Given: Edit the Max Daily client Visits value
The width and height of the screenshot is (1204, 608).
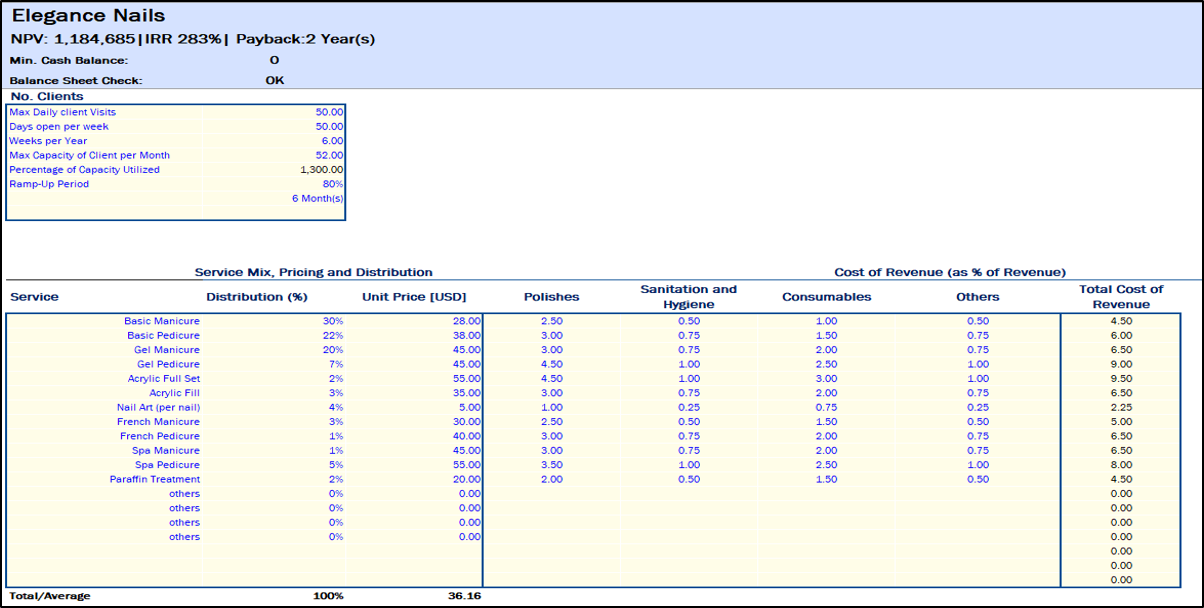Looking at the screenshot, I should 329,112.
